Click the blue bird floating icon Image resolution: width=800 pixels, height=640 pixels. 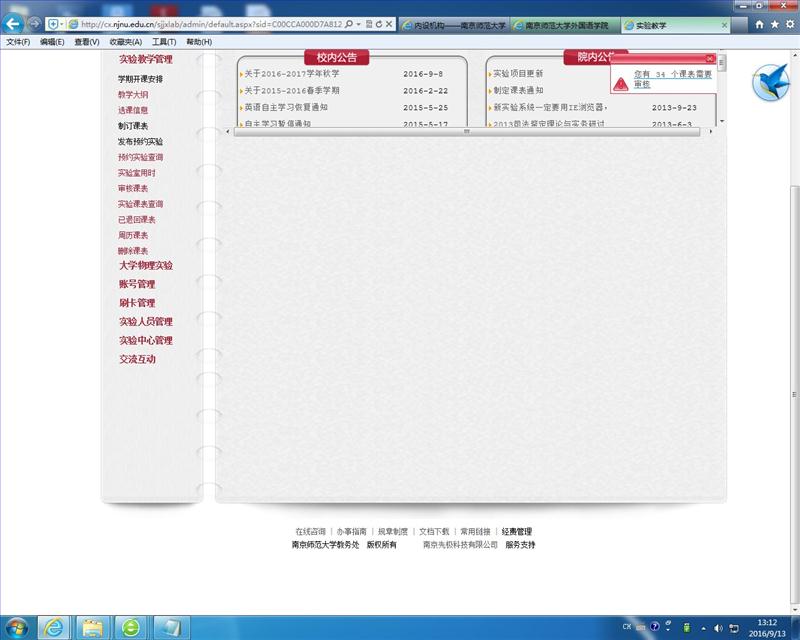click(769, 81)
